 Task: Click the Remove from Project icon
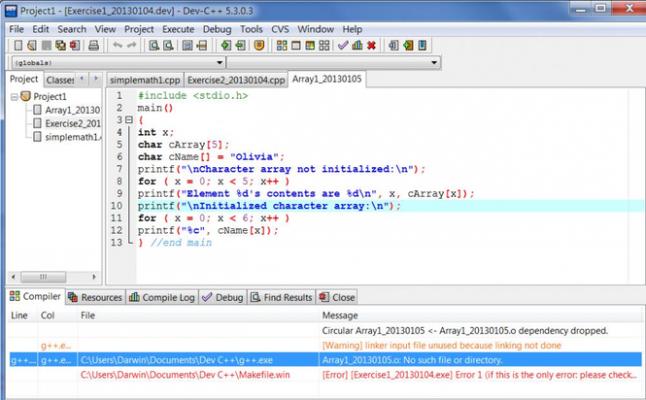240,45
